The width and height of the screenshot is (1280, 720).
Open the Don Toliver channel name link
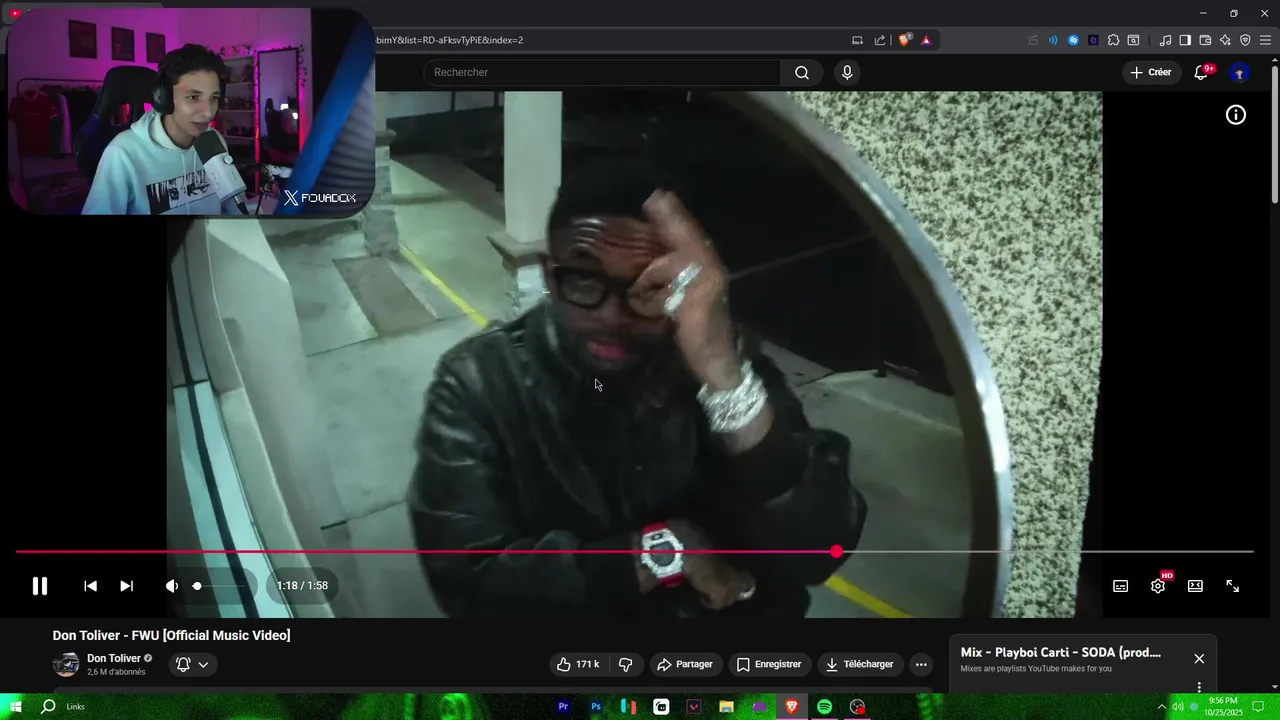(114, 658)
